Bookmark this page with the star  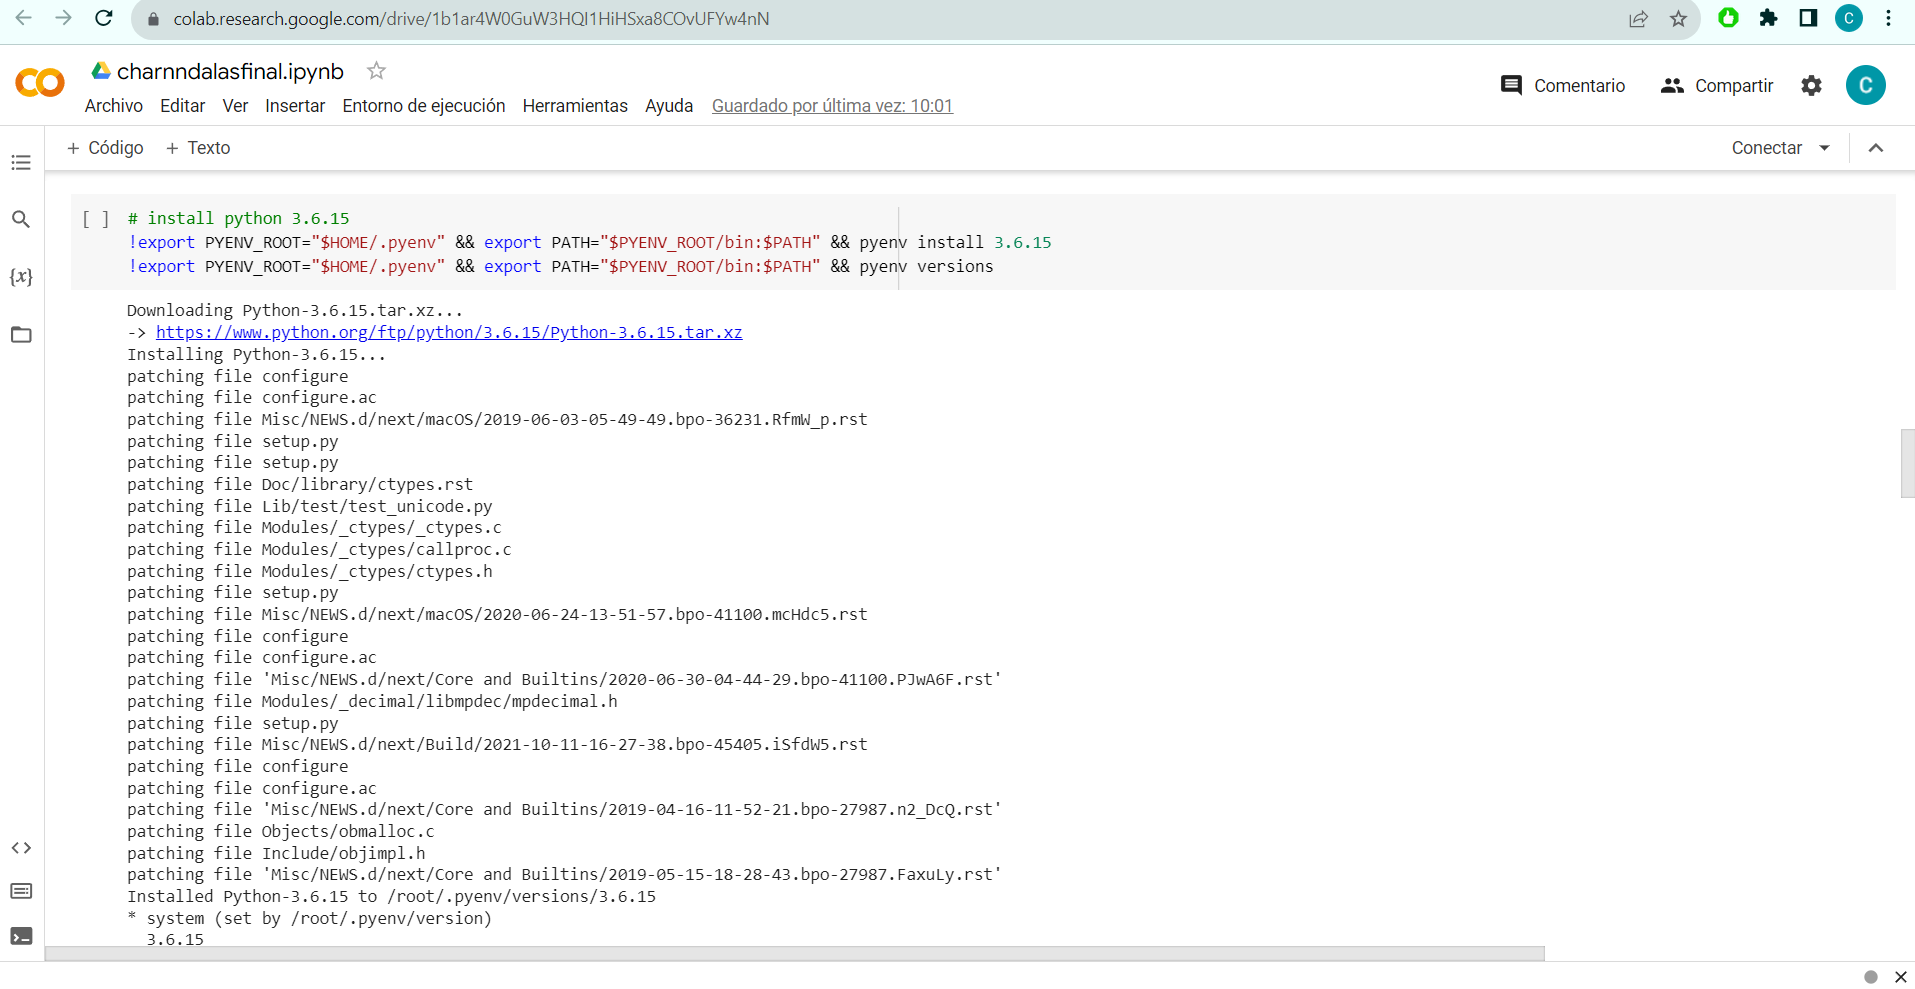click(1678, 19)
